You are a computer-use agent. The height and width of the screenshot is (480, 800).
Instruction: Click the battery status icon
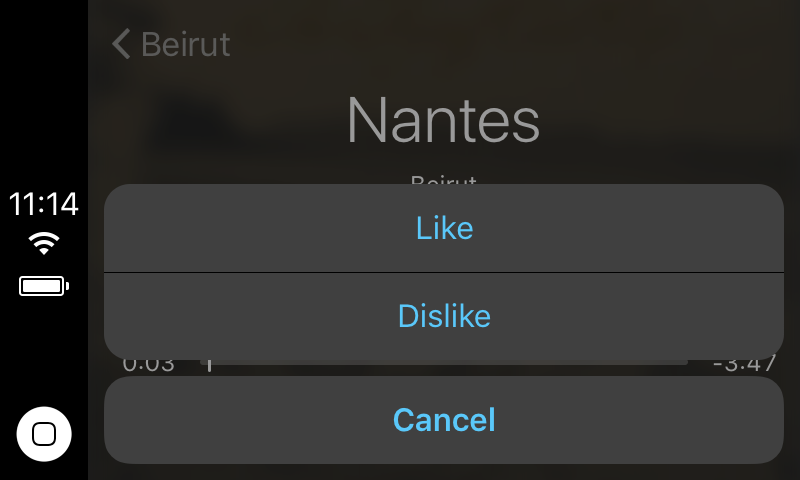pyautogui.click(x=43, y=287)
